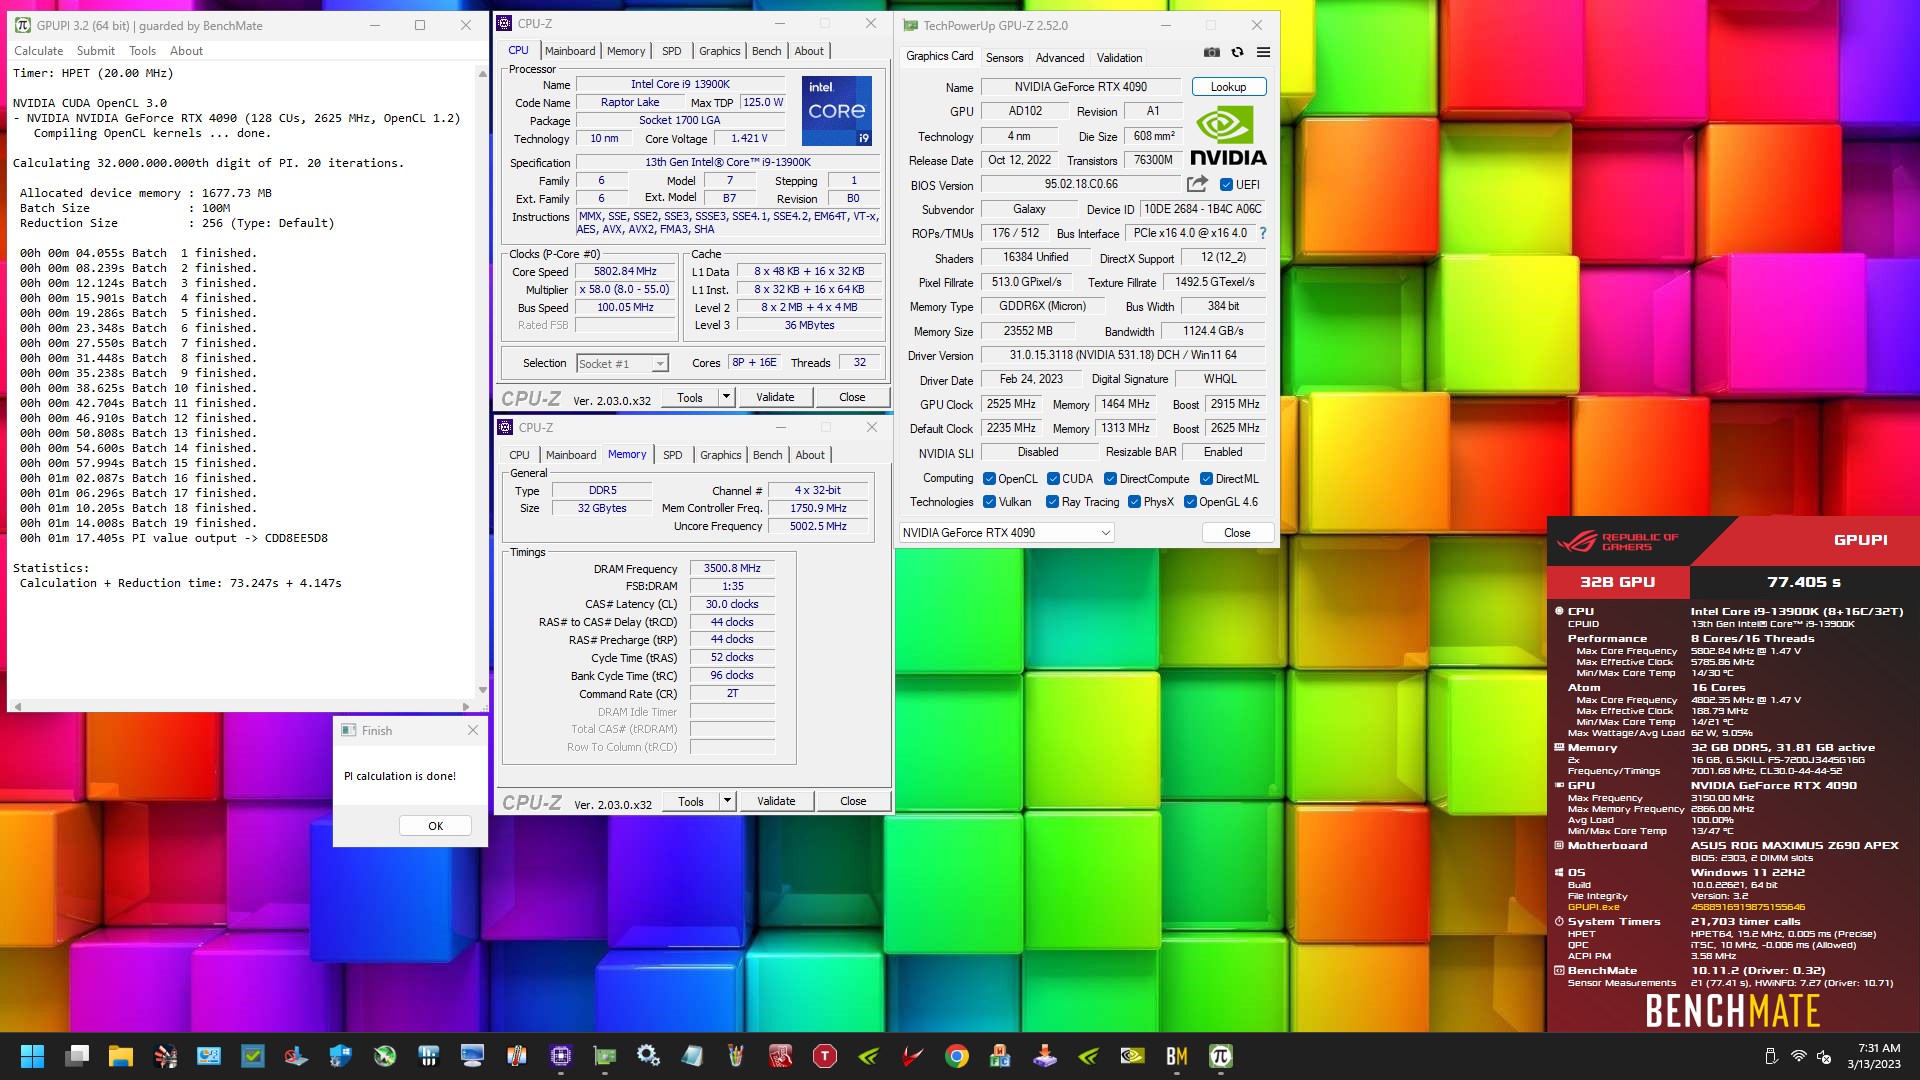Click Validate in the bottom CPU-Z window
This screenshot has height=1080, width=1920.
click(776, 801)
